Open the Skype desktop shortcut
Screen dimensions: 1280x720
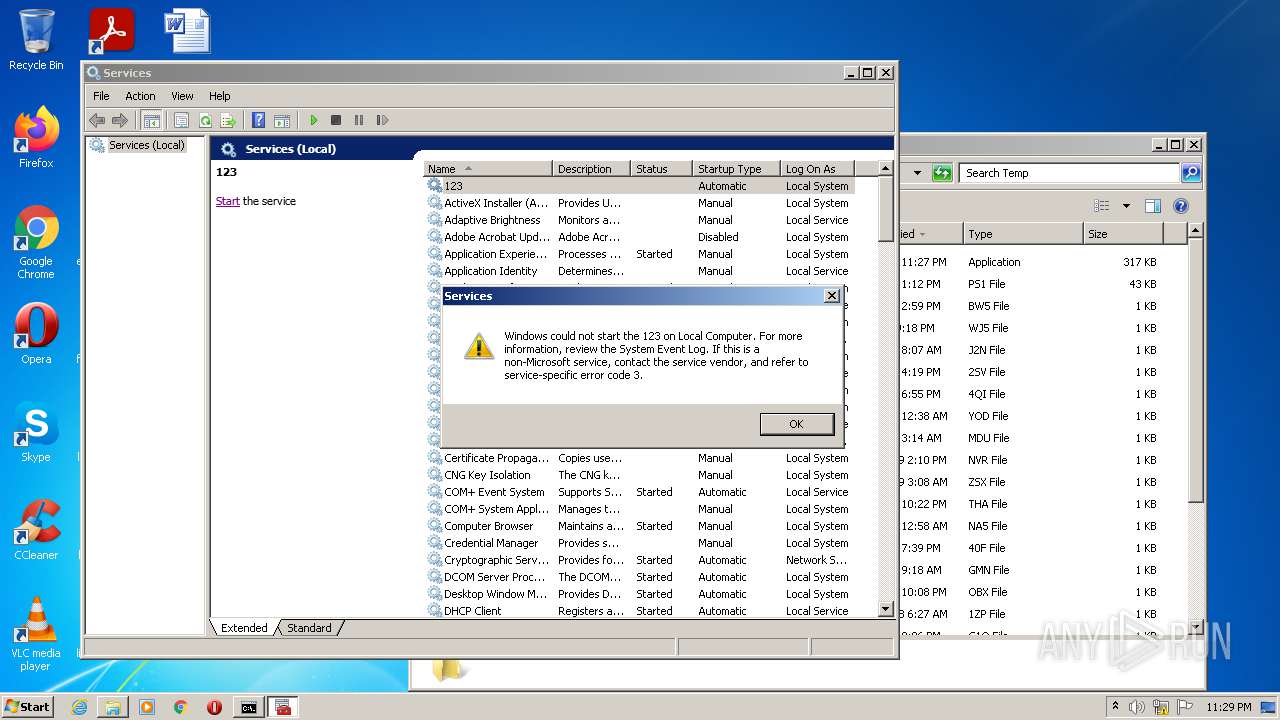[x=36, y=433]
